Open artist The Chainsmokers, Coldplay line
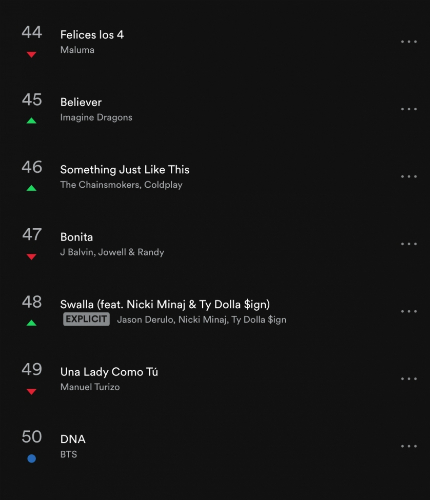Viewport: 430px width, 500px height. tap(121, 185)
